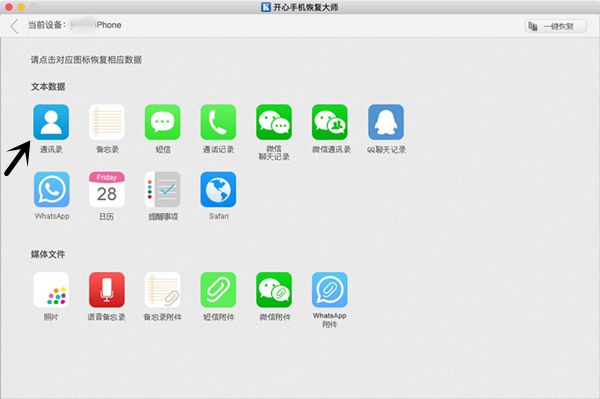The image size is (600, 399).
Task: Click the 短信 label text
Action: click(x=163, y=149)
